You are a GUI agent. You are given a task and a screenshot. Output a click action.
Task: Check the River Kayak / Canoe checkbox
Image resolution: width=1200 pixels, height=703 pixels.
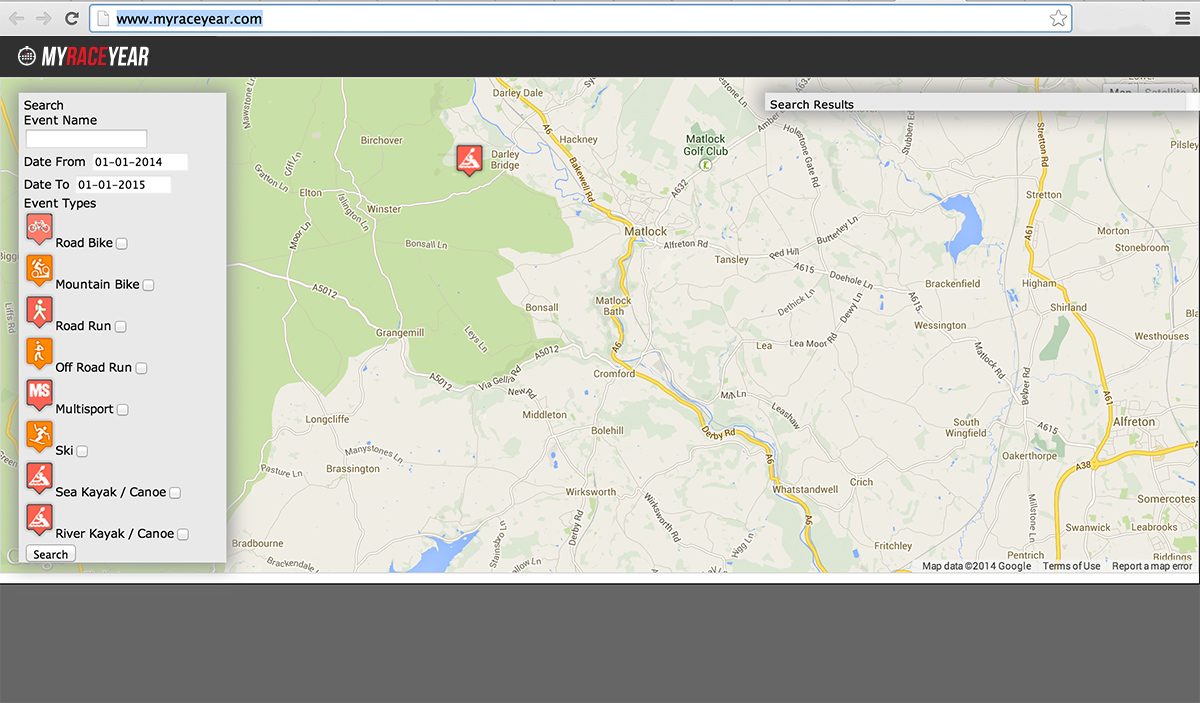click(183, 534)
